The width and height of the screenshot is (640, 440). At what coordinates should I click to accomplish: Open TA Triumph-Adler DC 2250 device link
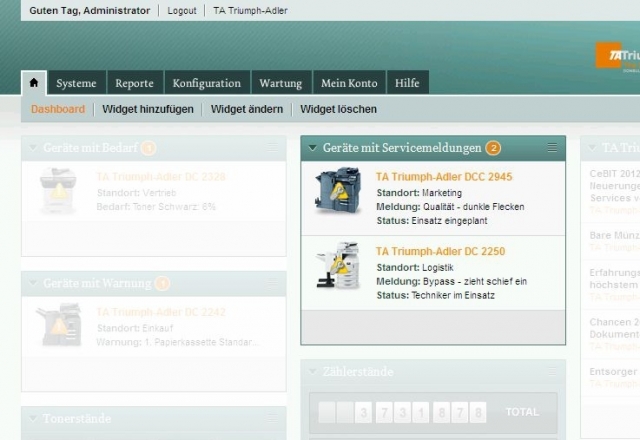point(440,251)
